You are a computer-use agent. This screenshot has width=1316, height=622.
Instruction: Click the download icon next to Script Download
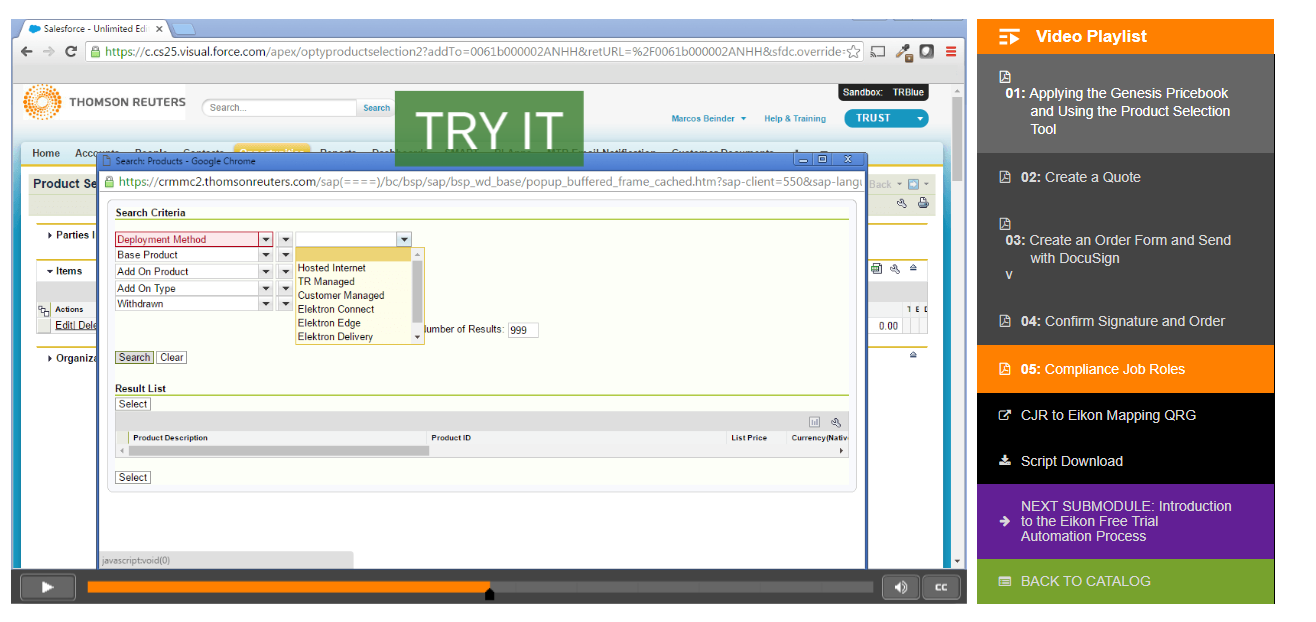coord(1004,461)
